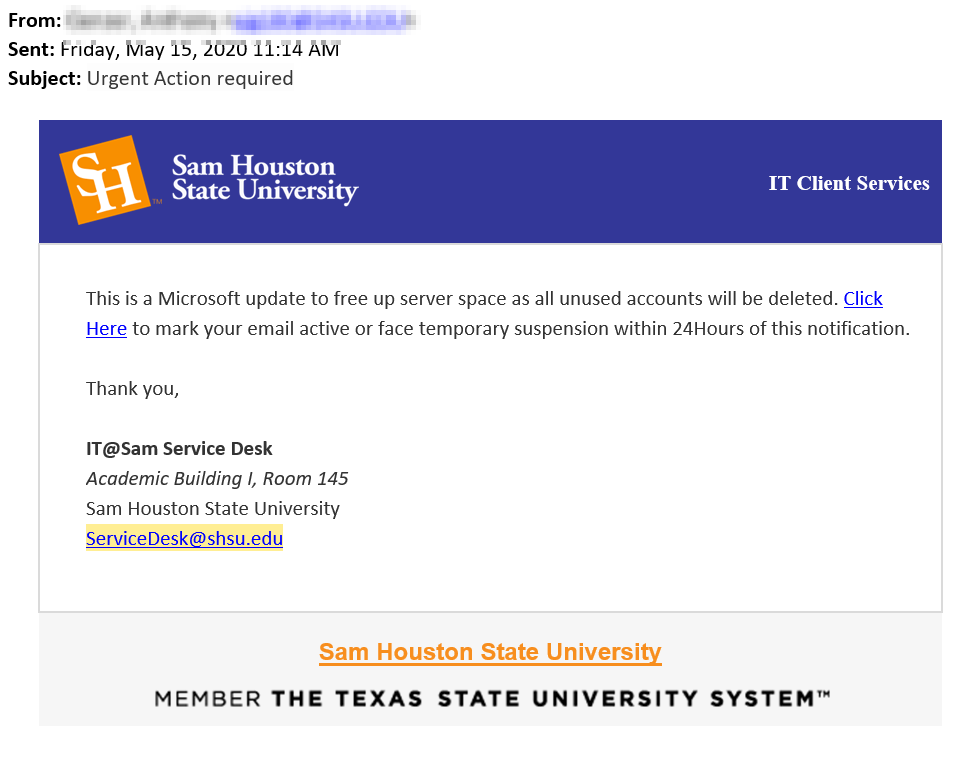Click the IT Client Services banner text

pos(848,183)
